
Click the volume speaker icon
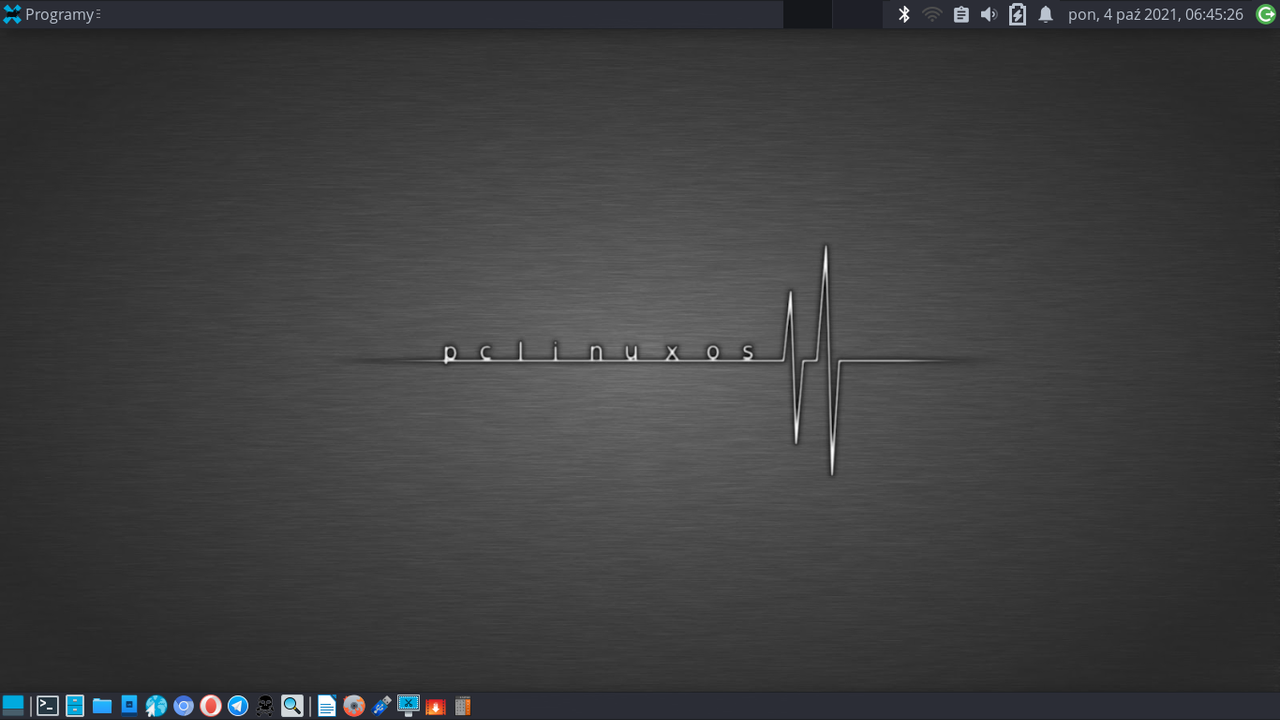click(x=989, y=14)
